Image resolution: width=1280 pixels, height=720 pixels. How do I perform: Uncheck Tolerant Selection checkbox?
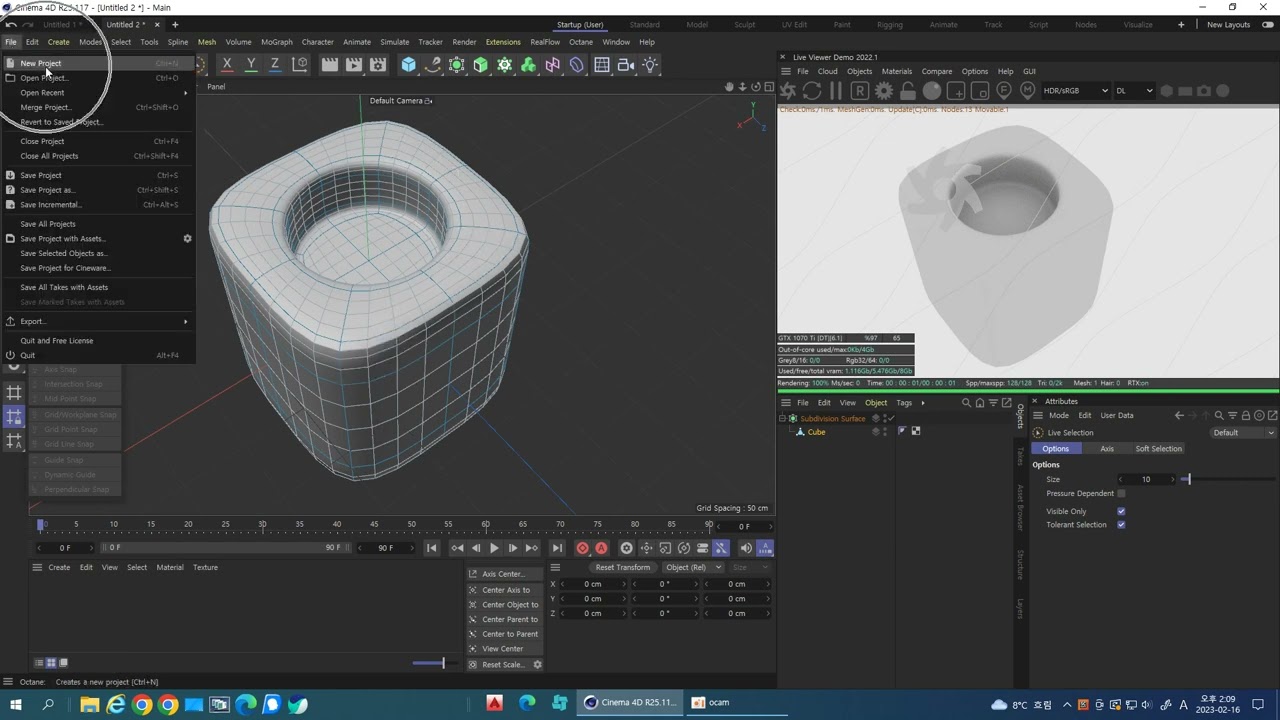[1121, 525]
